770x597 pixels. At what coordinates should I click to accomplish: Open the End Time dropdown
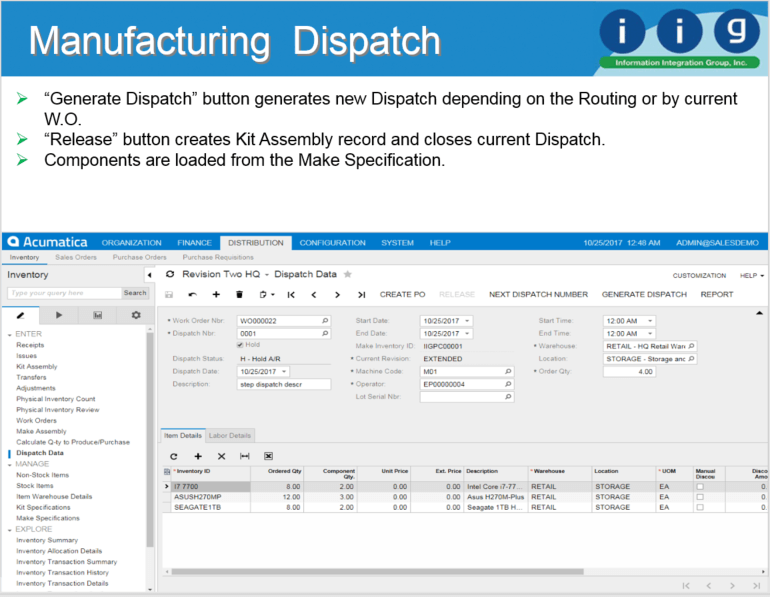[x=650, y=333]
